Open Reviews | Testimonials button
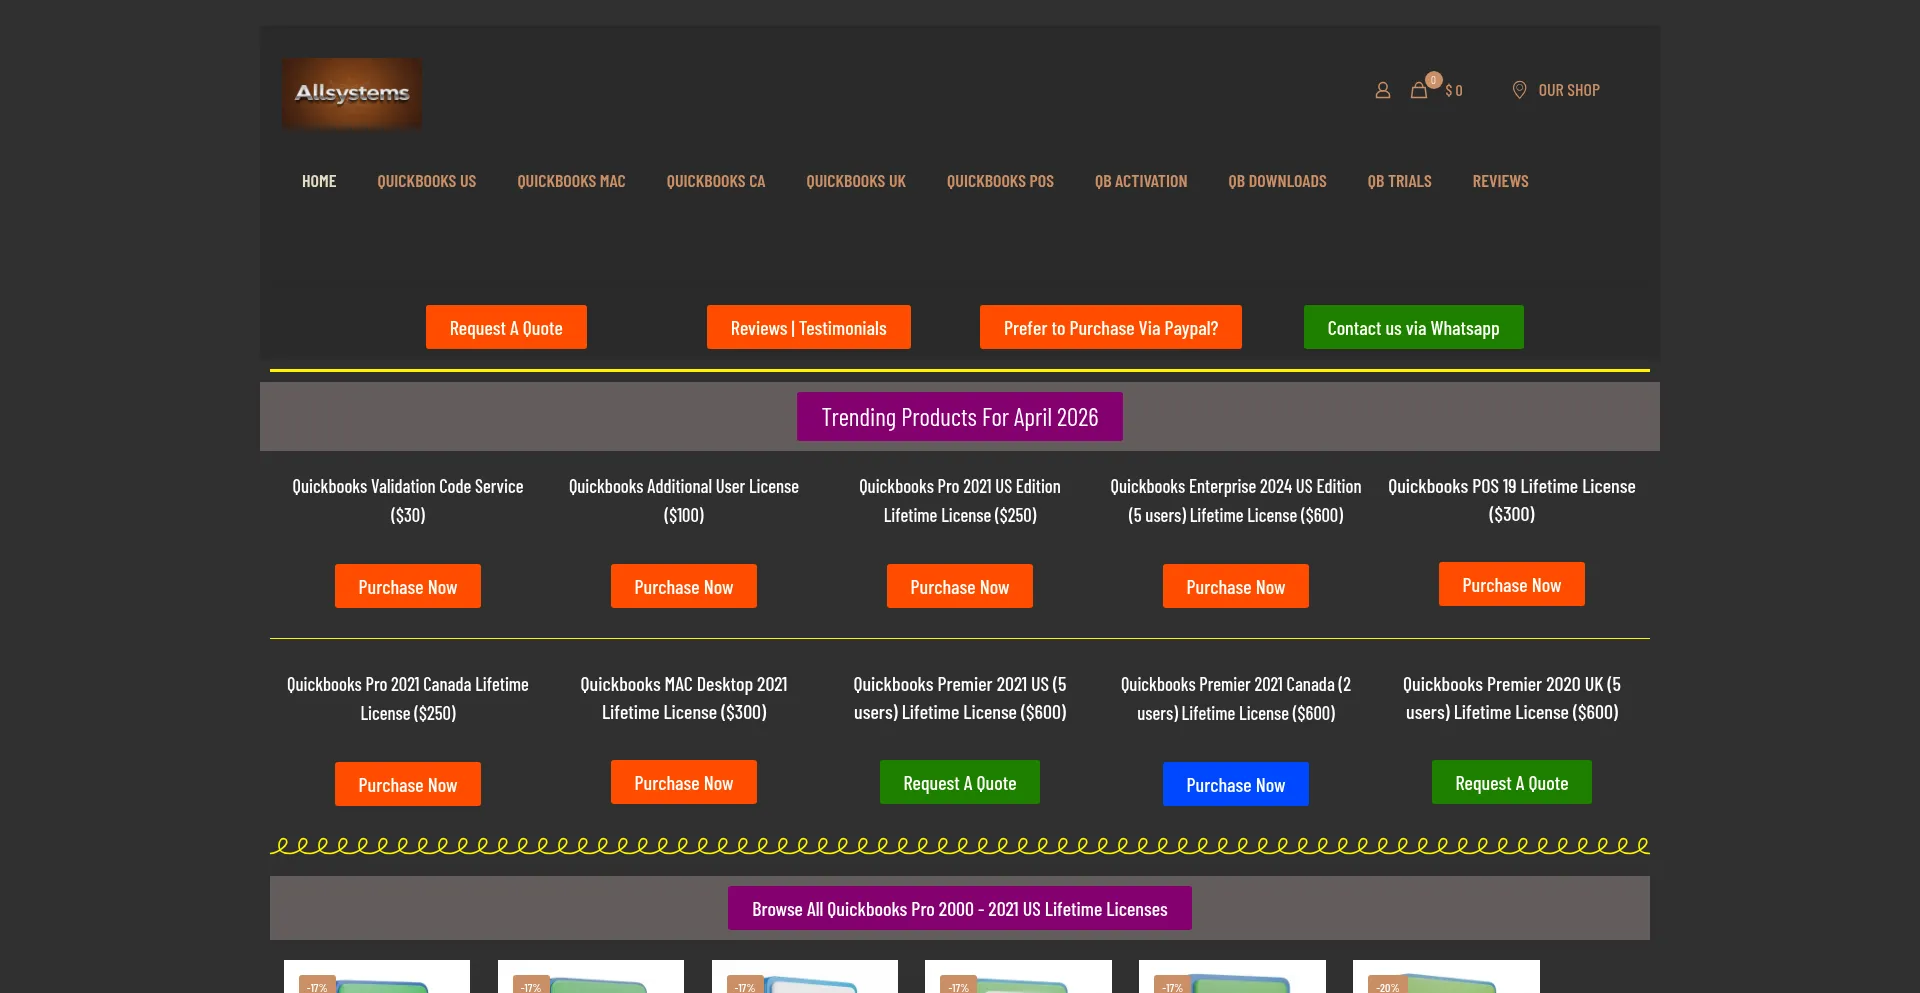Image resolution: width=1920 pixels, height=993 pixels. (808, 327)
